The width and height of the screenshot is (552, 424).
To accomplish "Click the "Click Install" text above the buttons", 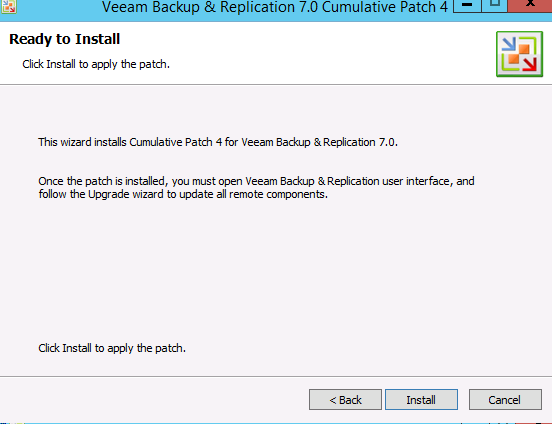I will [x=112, y=348].
